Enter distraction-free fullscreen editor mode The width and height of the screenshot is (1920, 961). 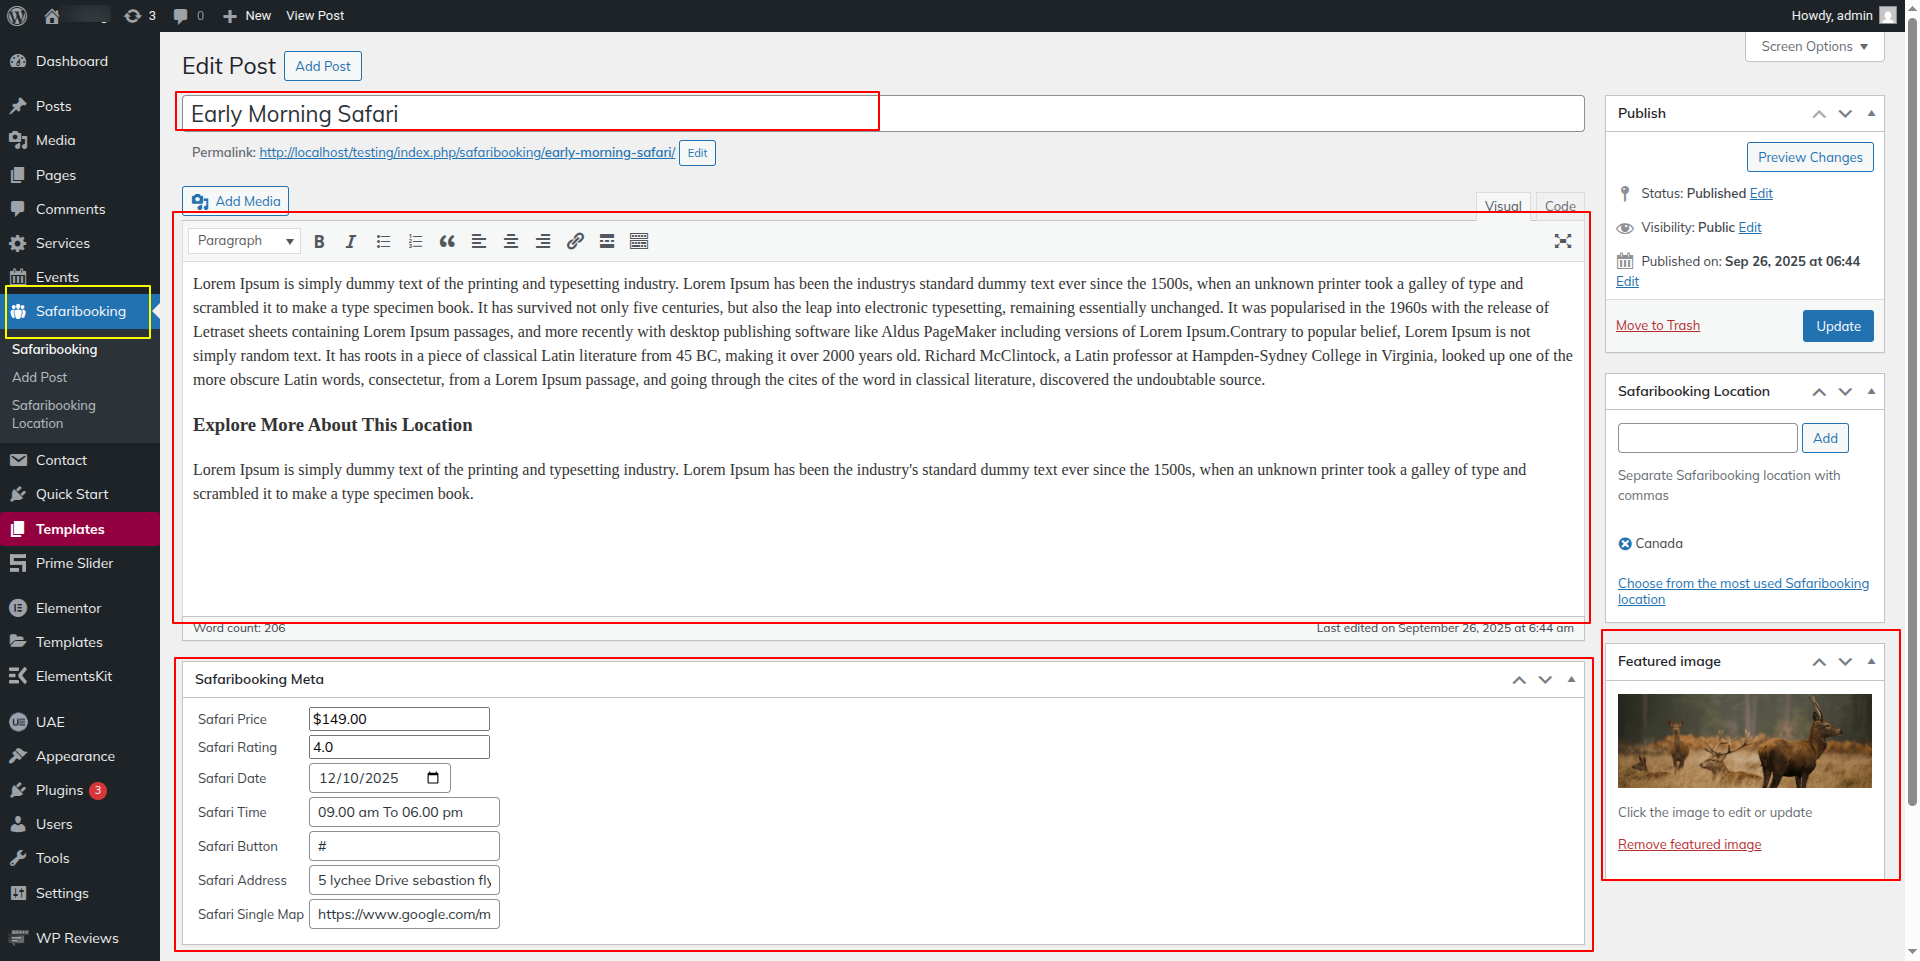(x=1563, y=241)
